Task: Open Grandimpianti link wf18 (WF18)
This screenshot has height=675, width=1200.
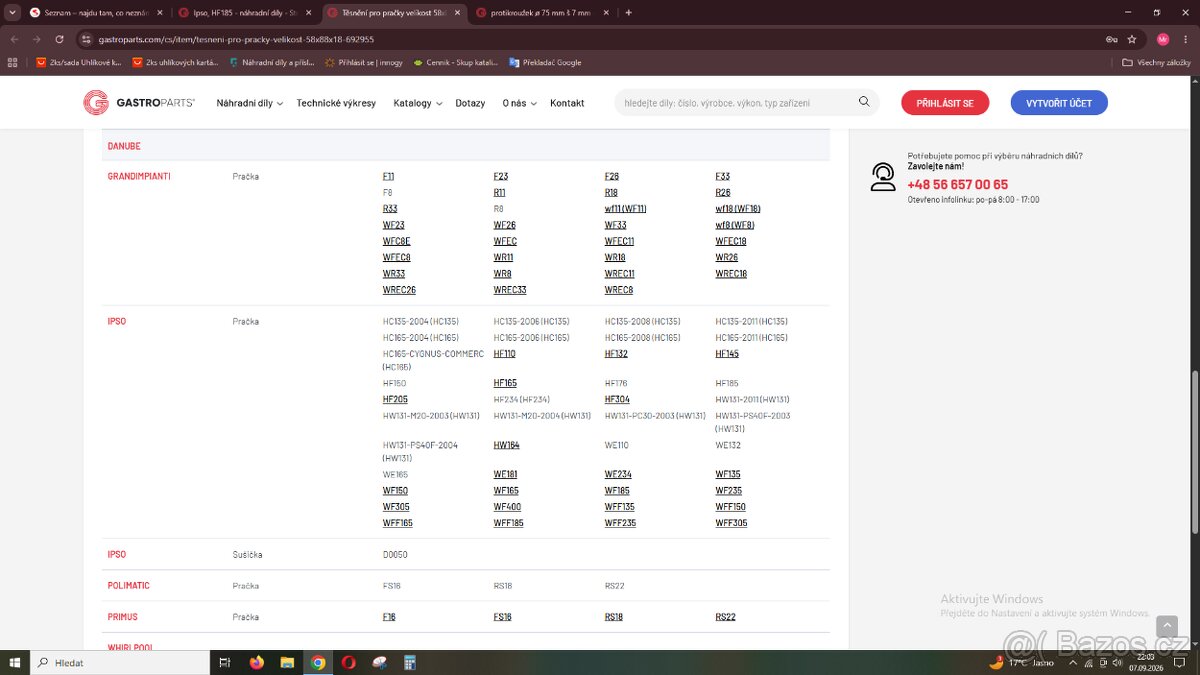Action: tap(738, 209)
